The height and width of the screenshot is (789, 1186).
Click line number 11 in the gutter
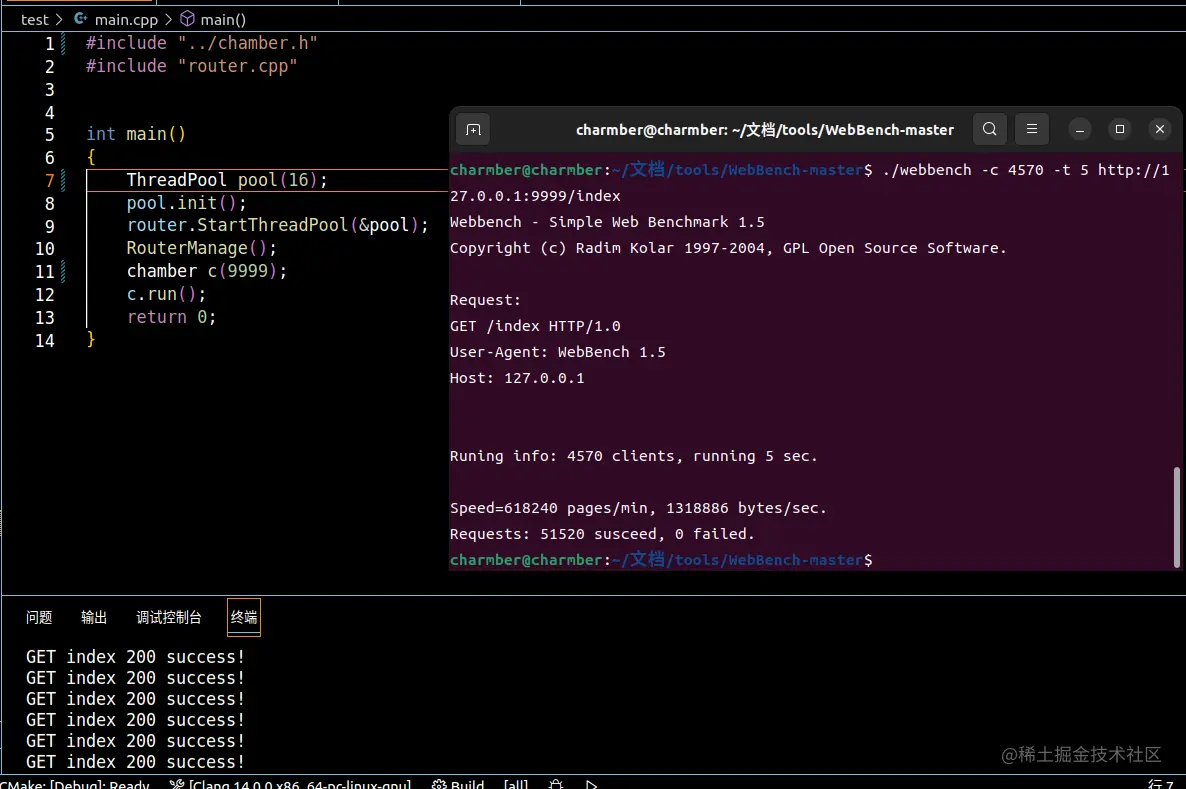(x=45, y=272)
